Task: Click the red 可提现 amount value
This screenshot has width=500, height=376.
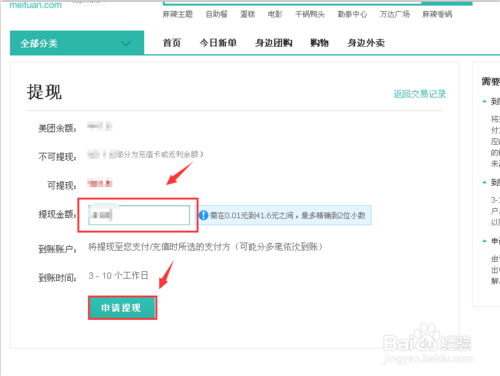Action: click(100, 183)
